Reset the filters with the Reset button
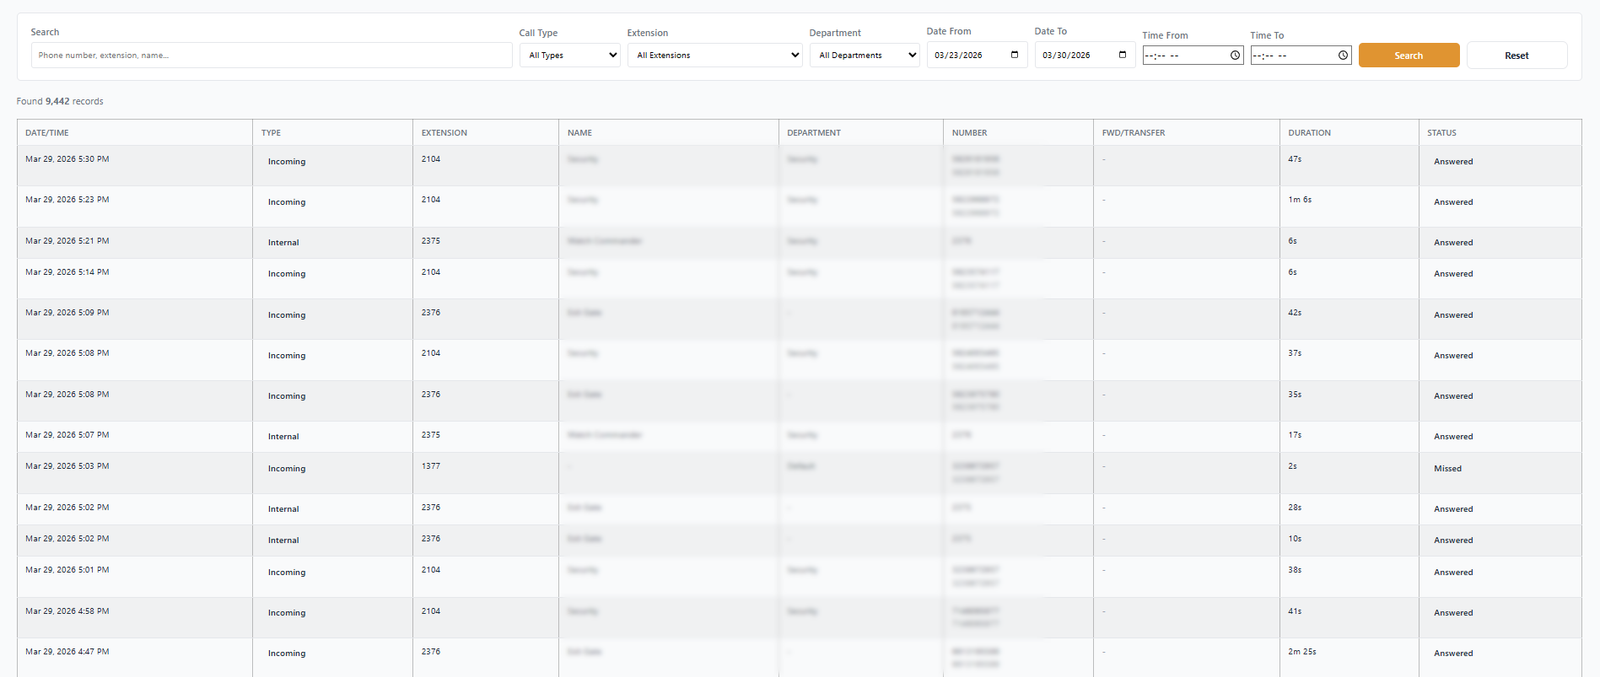Screen dimensions: 1600x677 (1516, 55)
